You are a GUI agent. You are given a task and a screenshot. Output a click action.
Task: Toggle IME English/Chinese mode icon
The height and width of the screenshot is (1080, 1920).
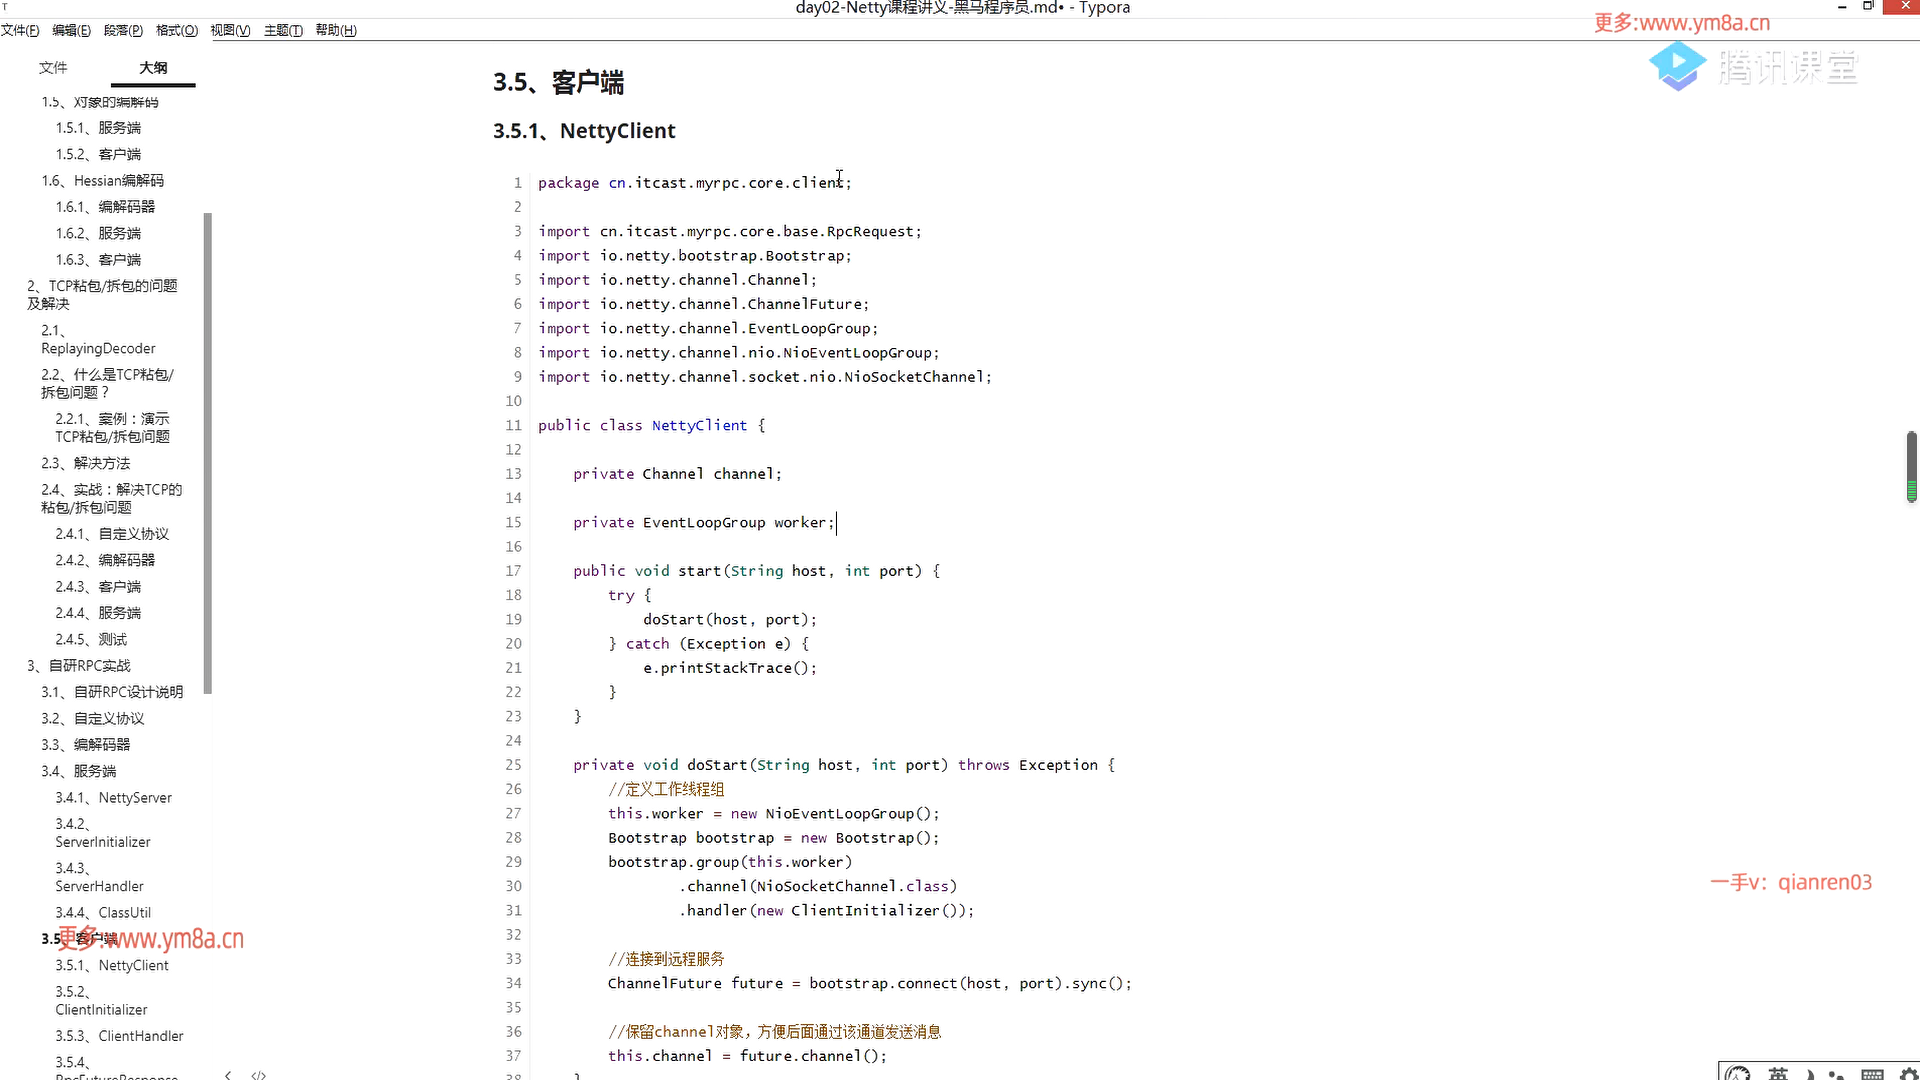pos(1778,1075)
